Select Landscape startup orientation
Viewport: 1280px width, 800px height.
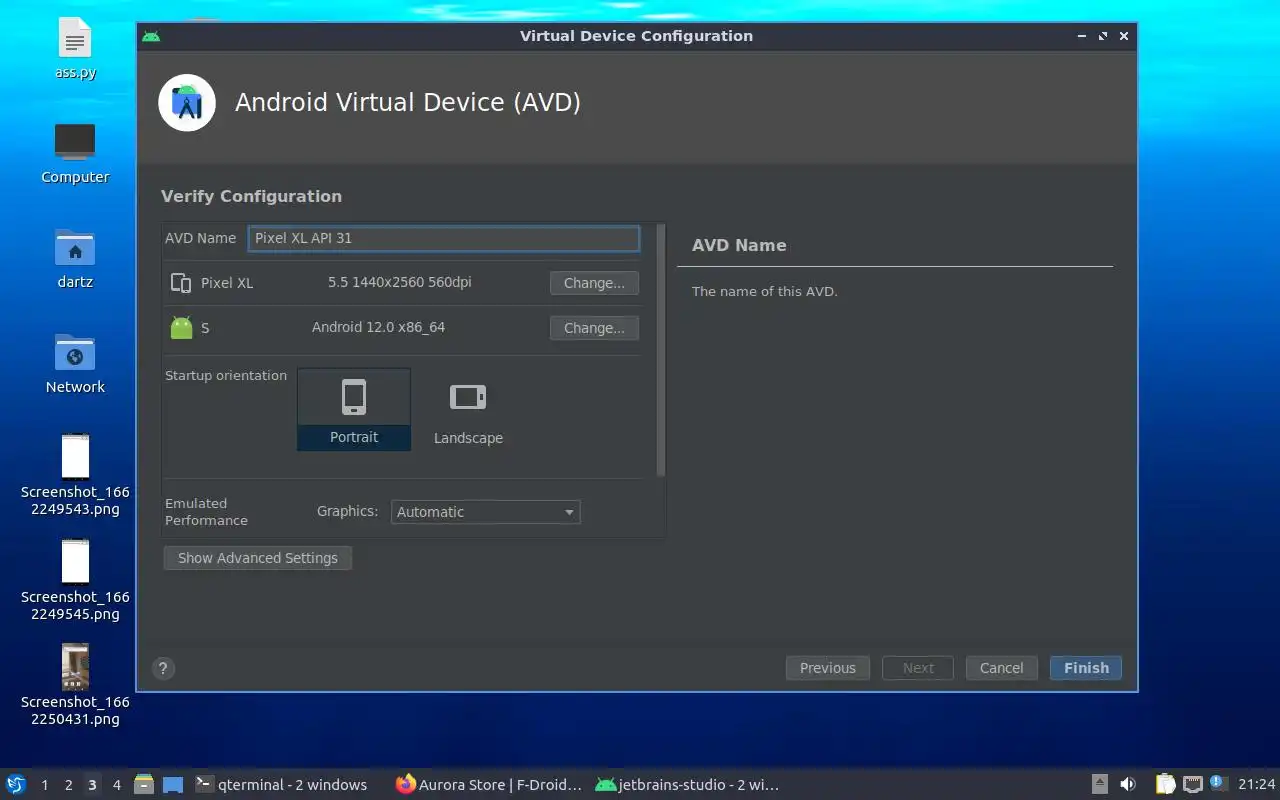pos(468,409)
